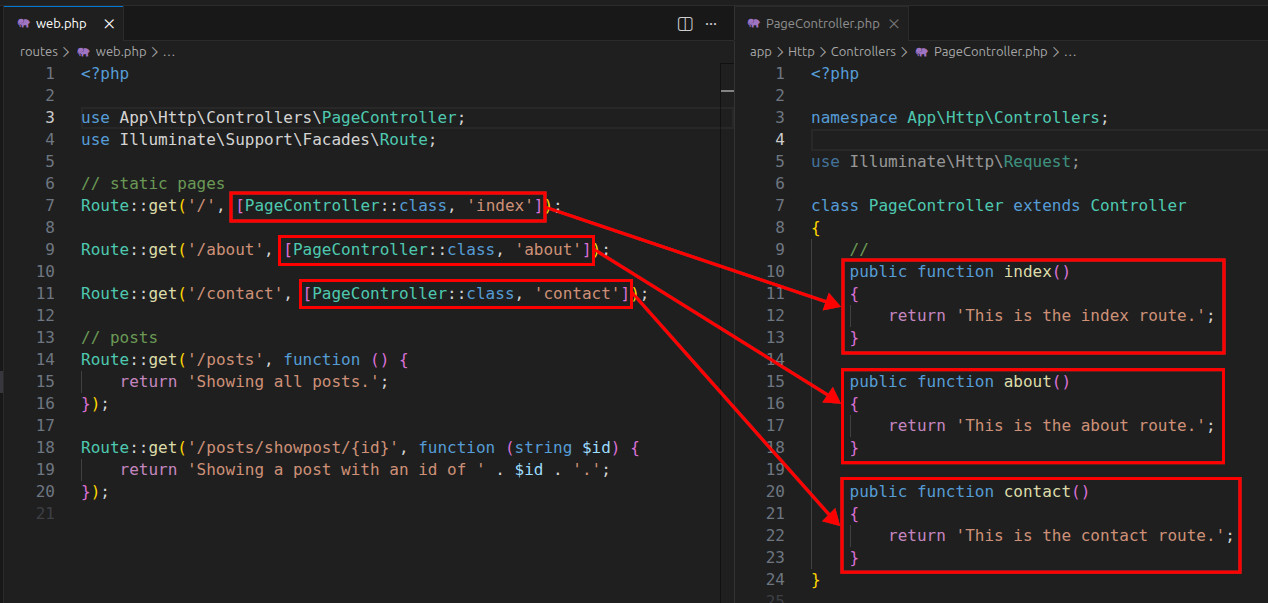
Task: Open the app breadcrumb segment
Action: click(x=761, y=52)
